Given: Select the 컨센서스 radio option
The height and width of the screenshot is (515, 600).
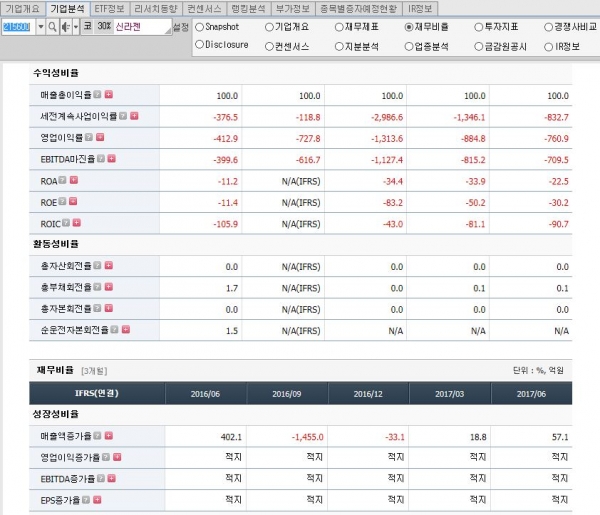Looking at the screenshot, I should pos(269,47).
